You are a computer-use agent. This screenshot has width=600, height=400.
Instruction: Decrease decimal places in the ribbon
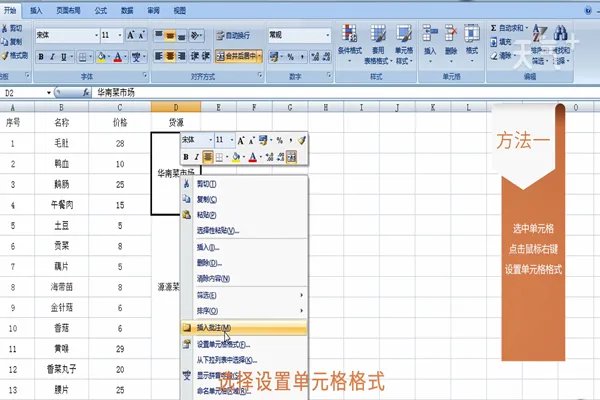point(326,57)
